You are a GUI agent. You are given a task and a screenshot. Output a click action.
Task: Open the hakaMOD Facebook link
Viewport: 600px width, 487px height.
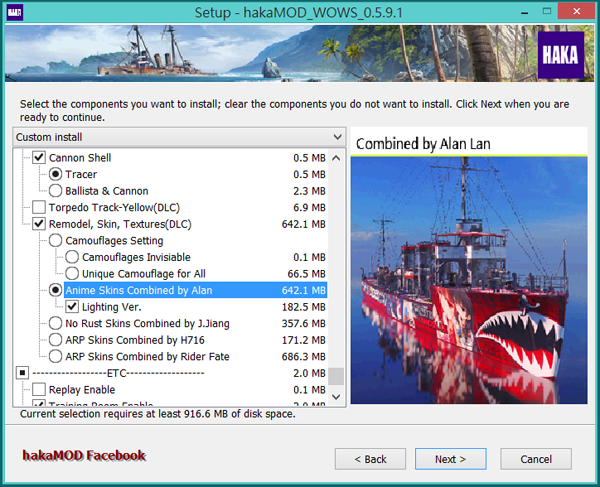point(84,456)
